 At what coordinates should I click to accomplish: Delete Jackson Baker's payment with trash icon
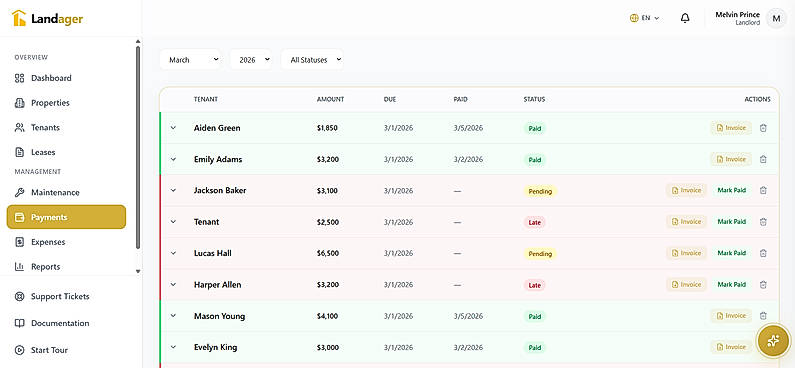(763, 191)
